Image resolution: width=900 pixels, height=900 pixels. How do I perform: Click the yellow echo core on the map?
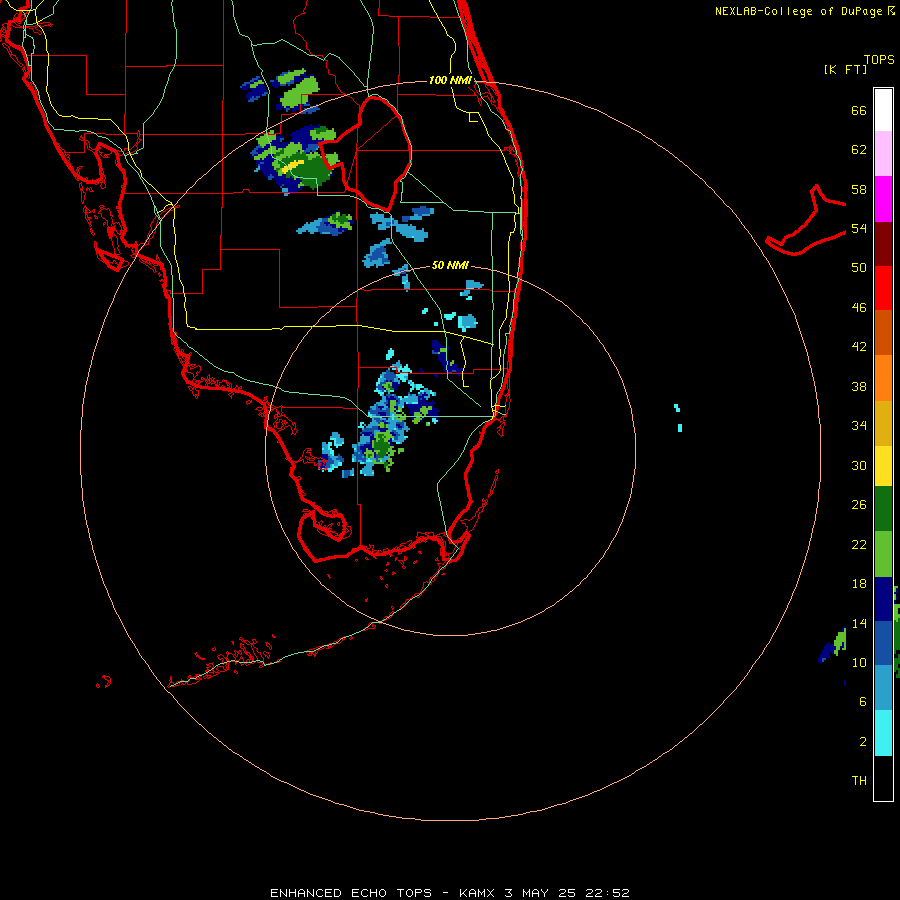click(292, 166)
